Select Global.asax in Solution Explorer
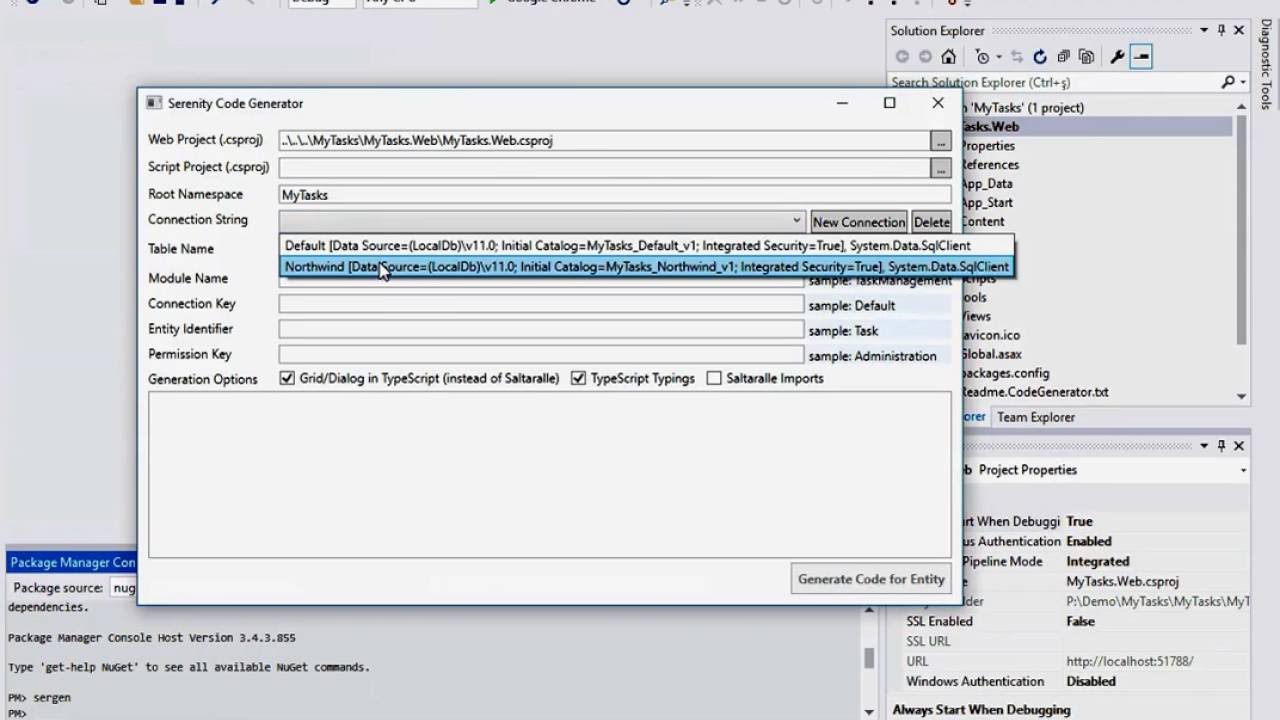 click(x=992, y=354)
